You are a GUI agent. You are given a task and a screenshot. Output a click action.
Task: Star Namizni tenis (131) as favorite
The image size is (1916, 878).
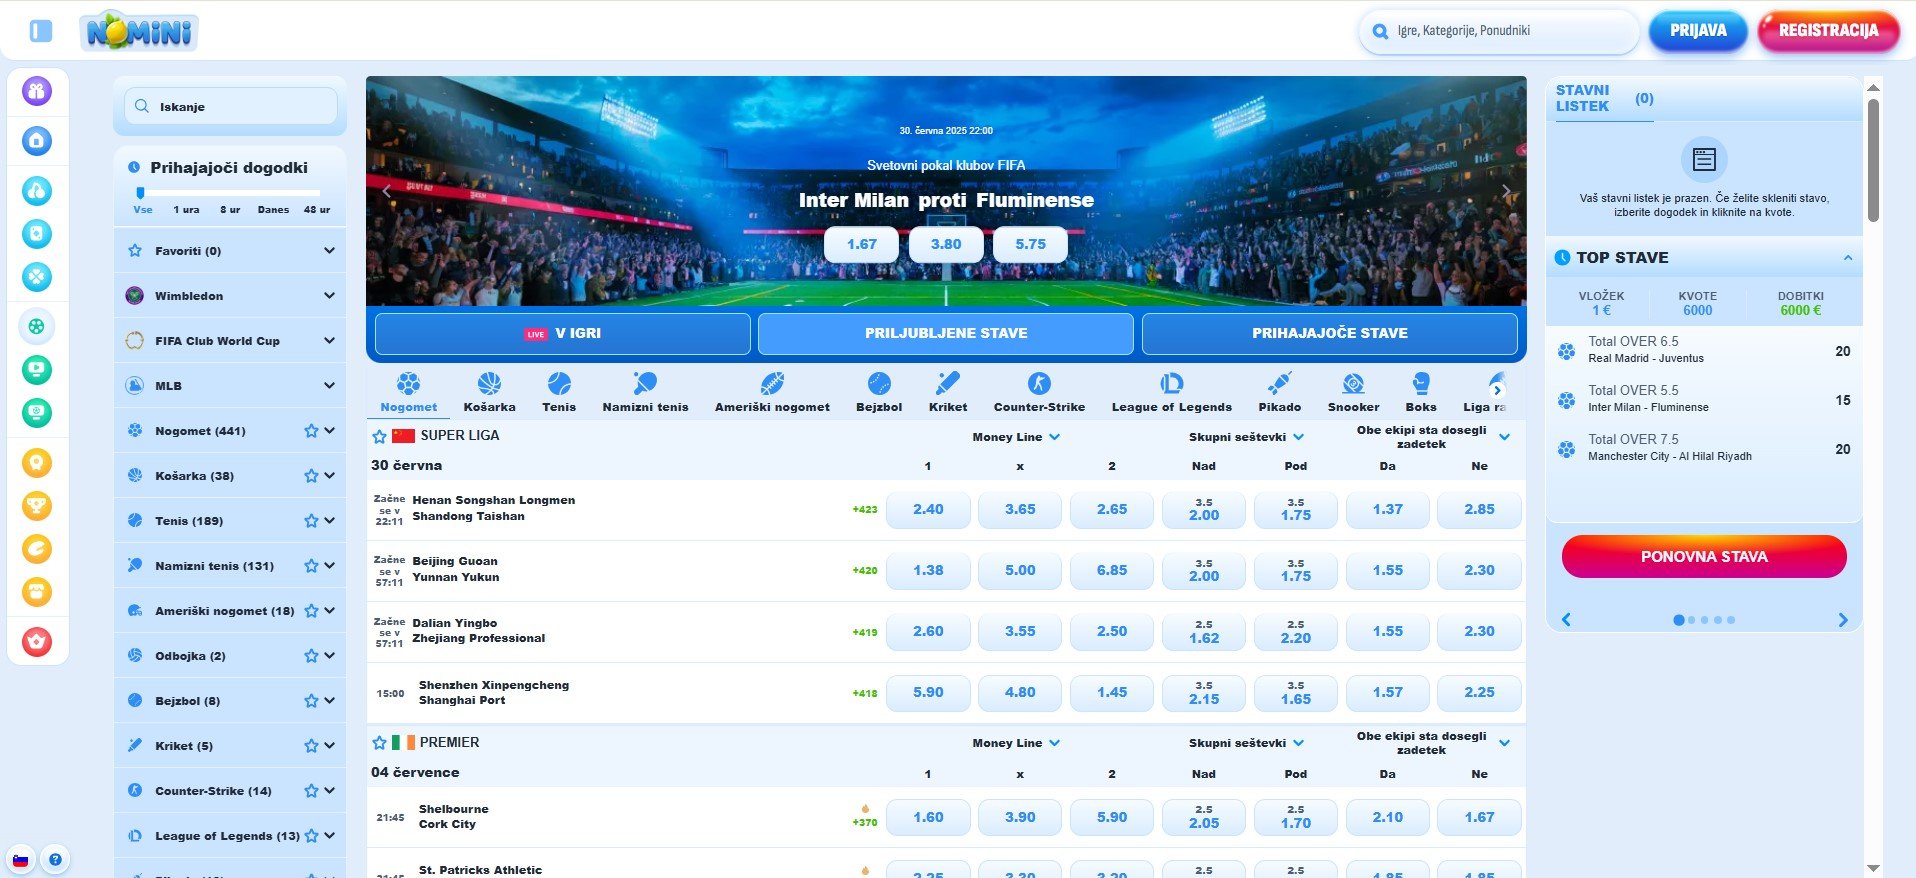click(311, 566)
